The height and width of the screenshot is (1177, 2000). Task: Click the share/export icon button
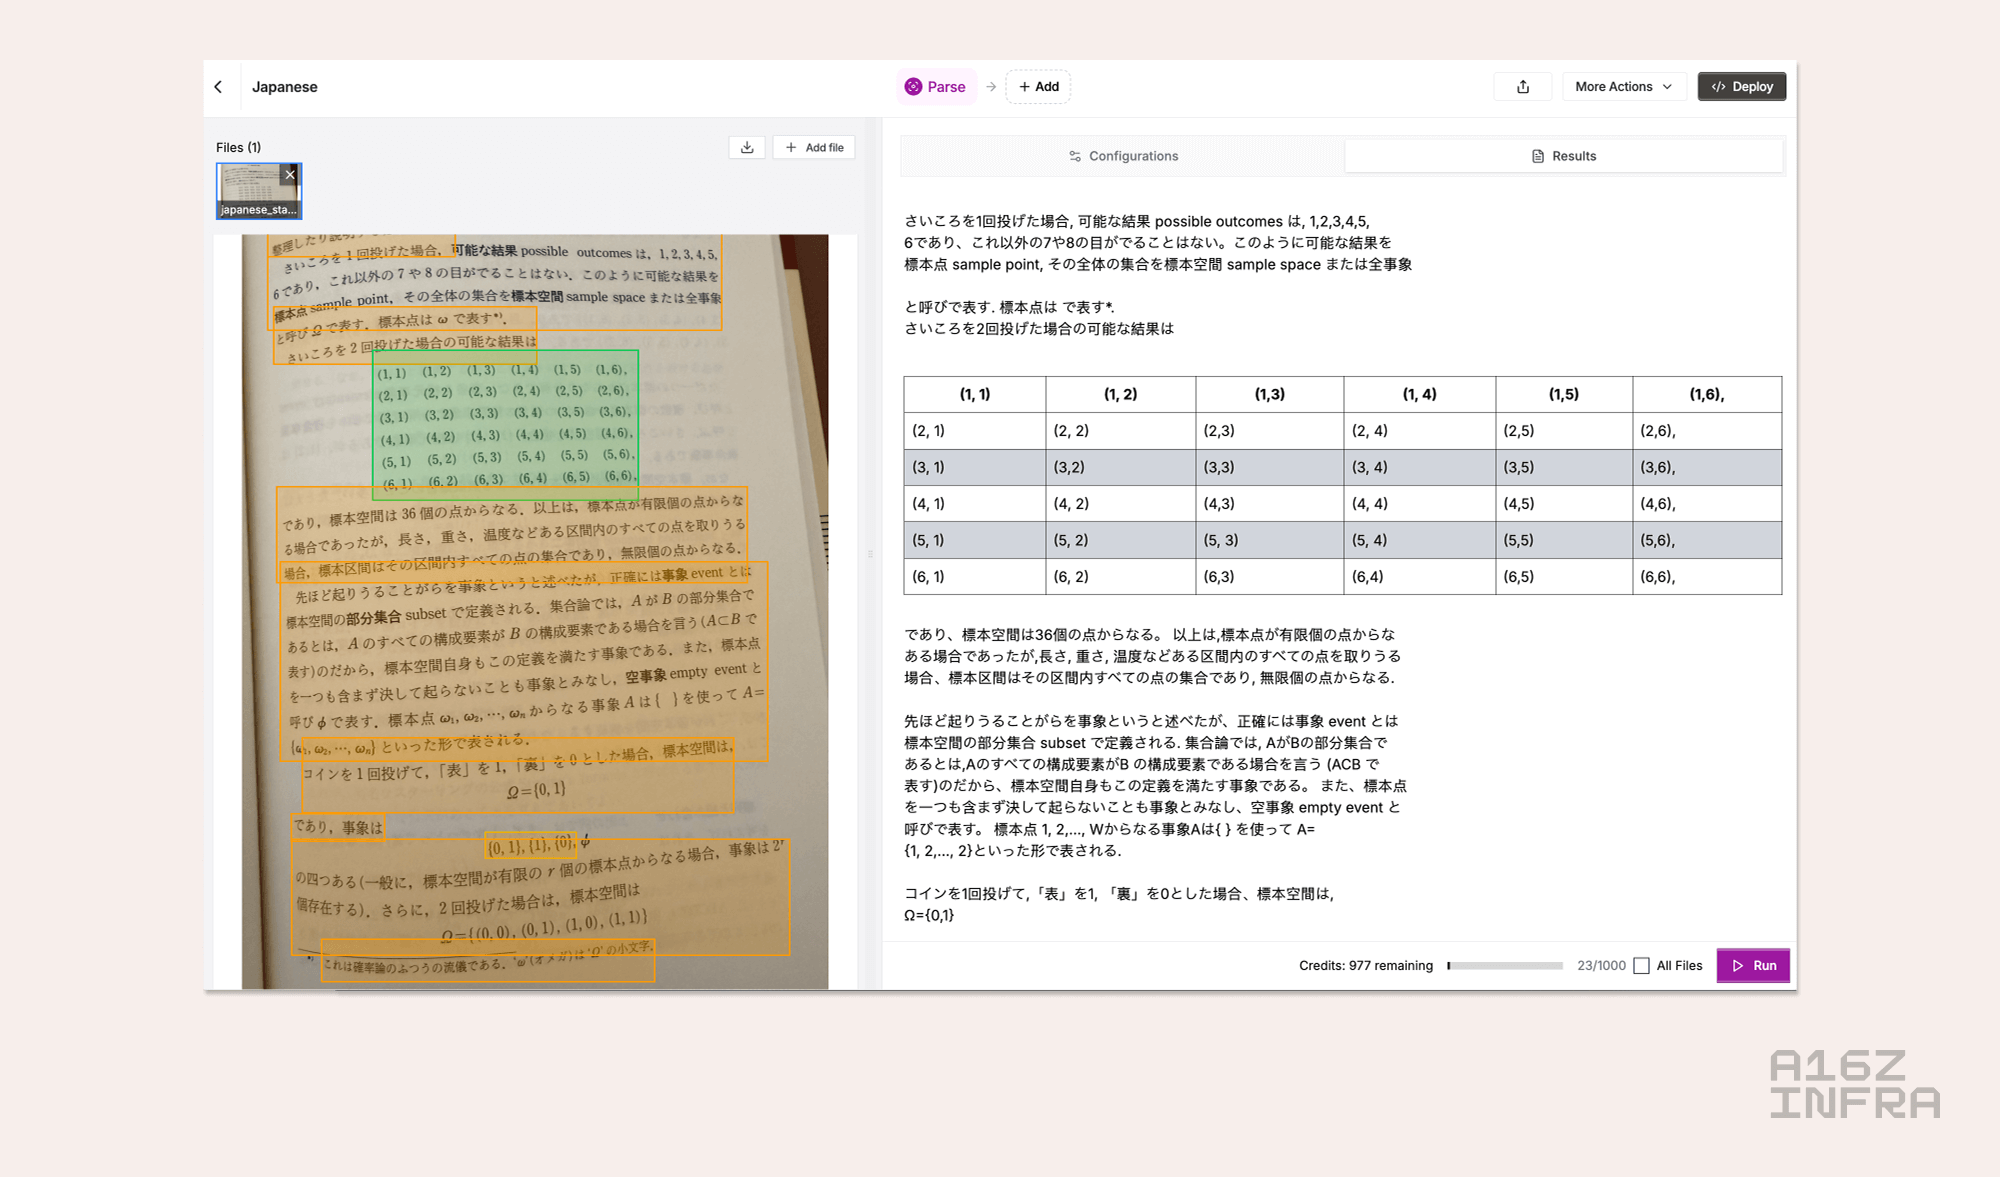[x=1522, y=87]
